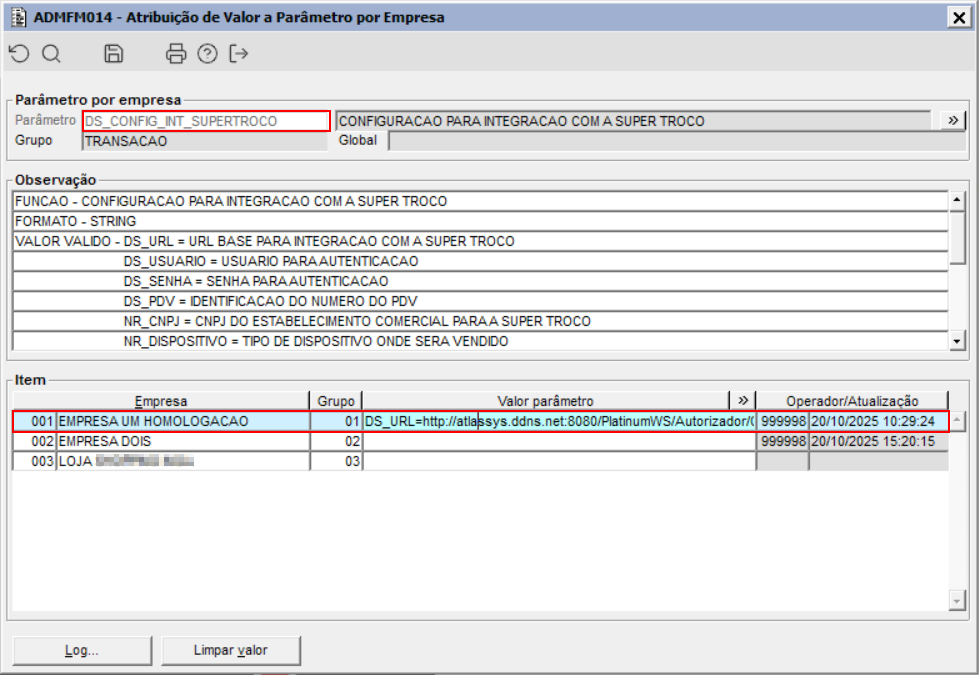
Task: Open help with question mark icon
Action: [207, 54]
